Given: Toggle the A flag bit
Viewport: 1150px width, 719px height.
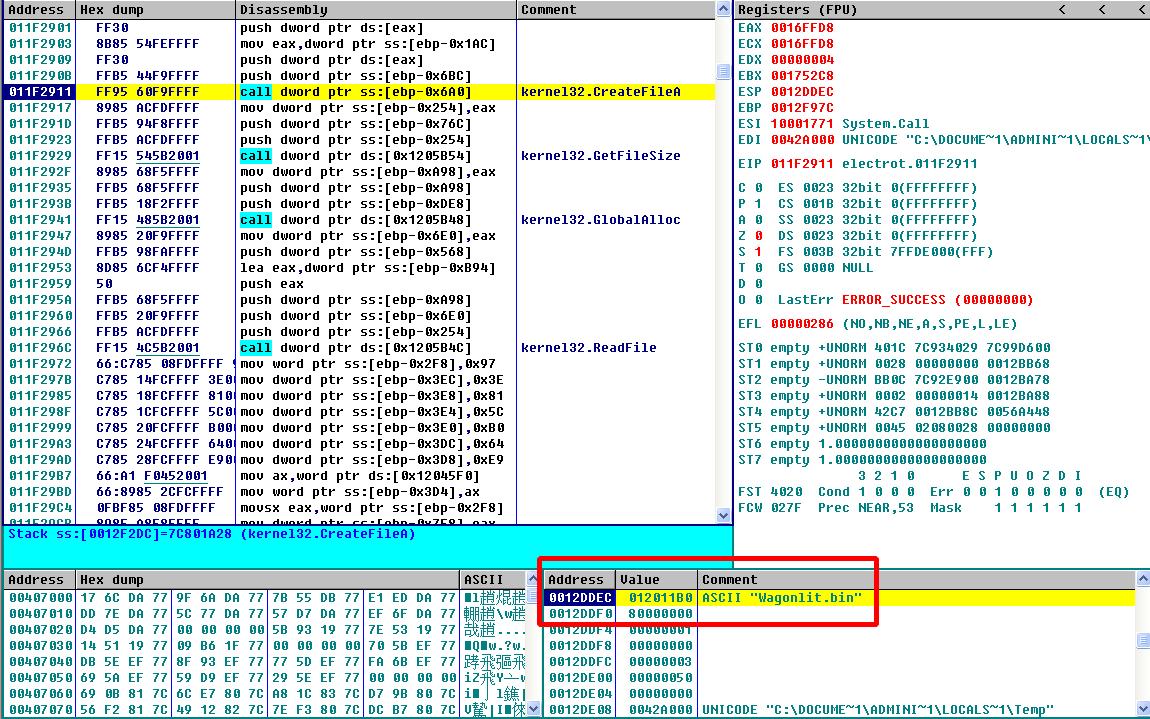Looking at the screenshot, I should point(758,220).
